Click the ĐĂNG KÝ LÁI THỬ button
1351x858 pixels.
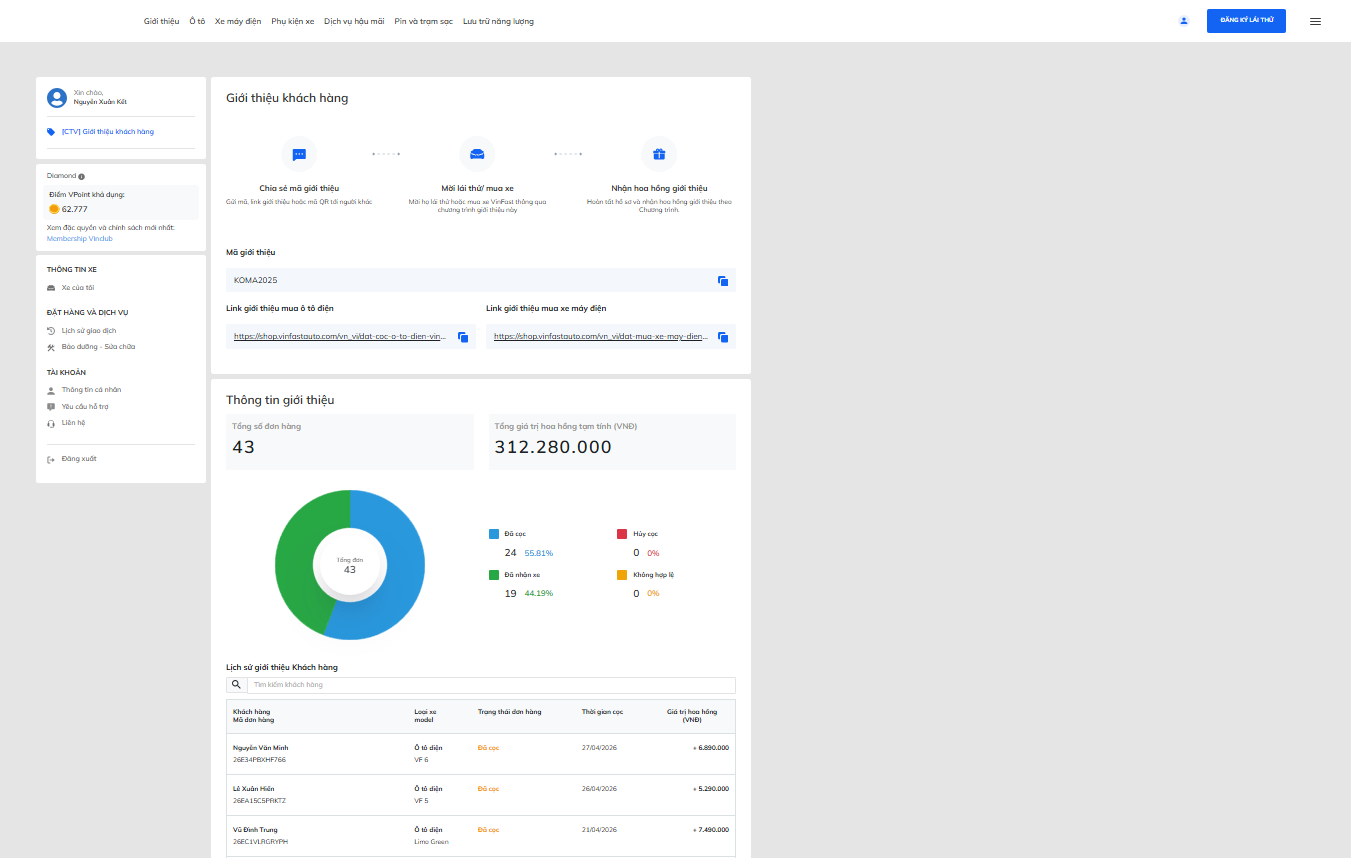click(x=1246, y=21)
